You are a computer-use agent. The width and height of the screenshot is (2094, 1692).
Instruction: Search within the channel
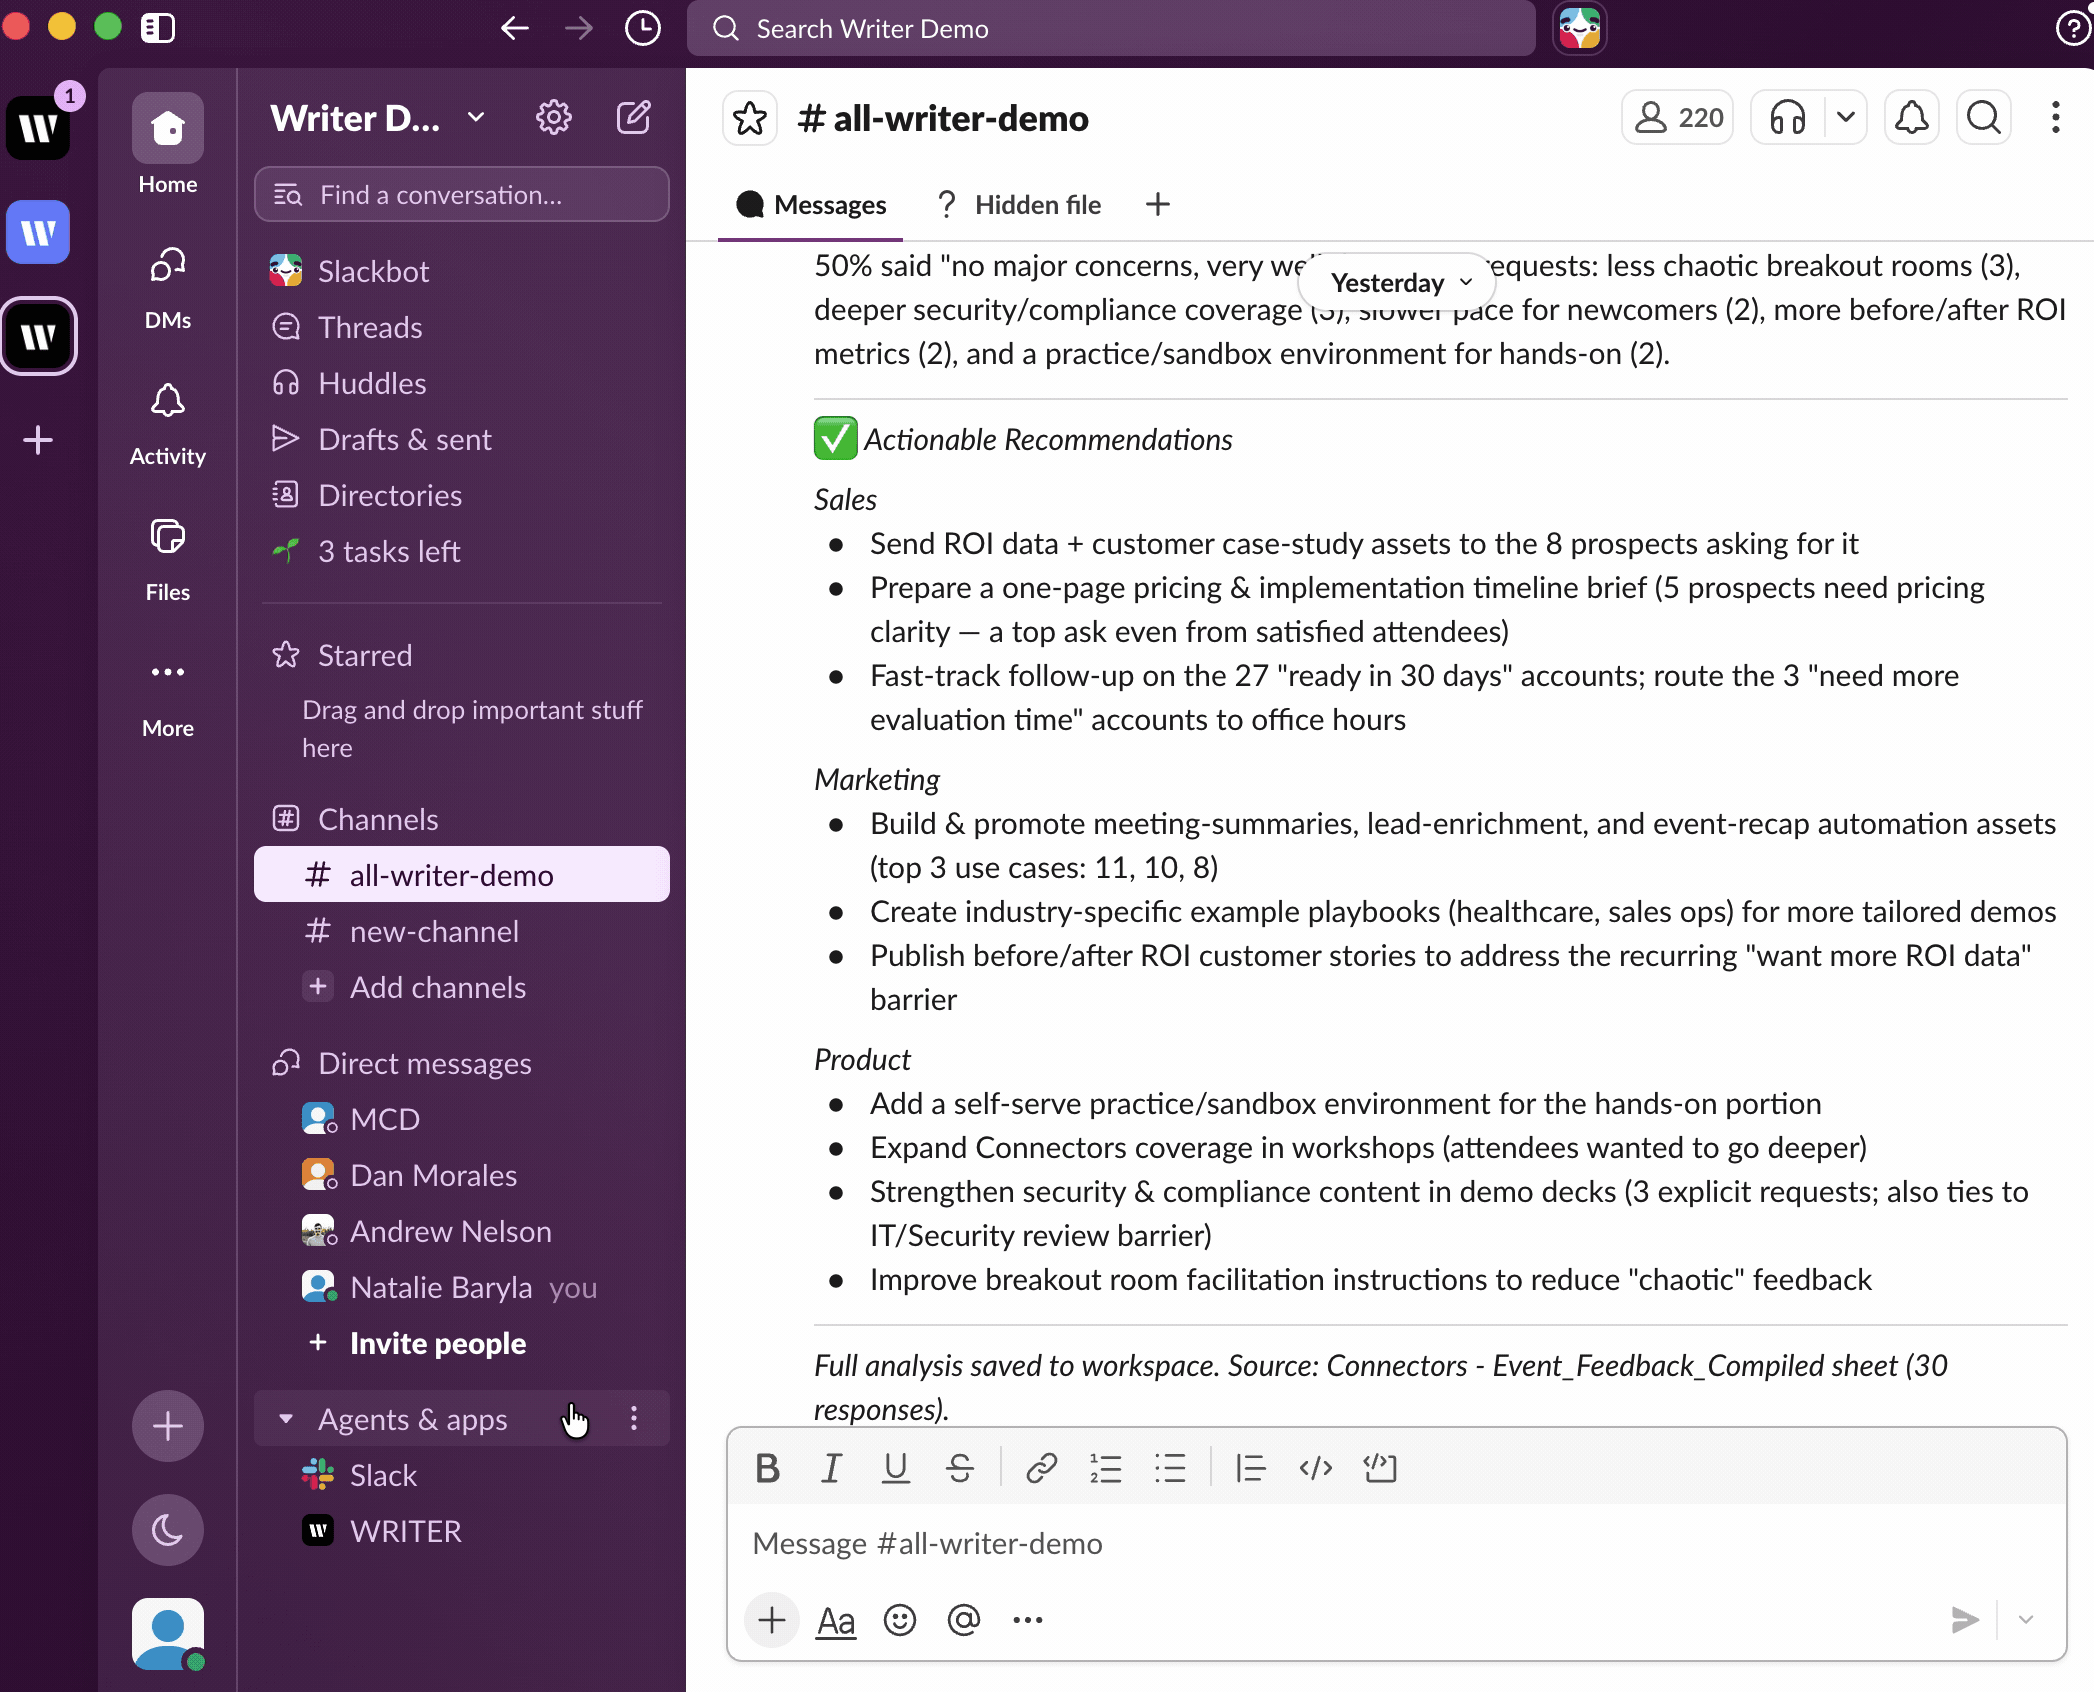coord(1984,118)
